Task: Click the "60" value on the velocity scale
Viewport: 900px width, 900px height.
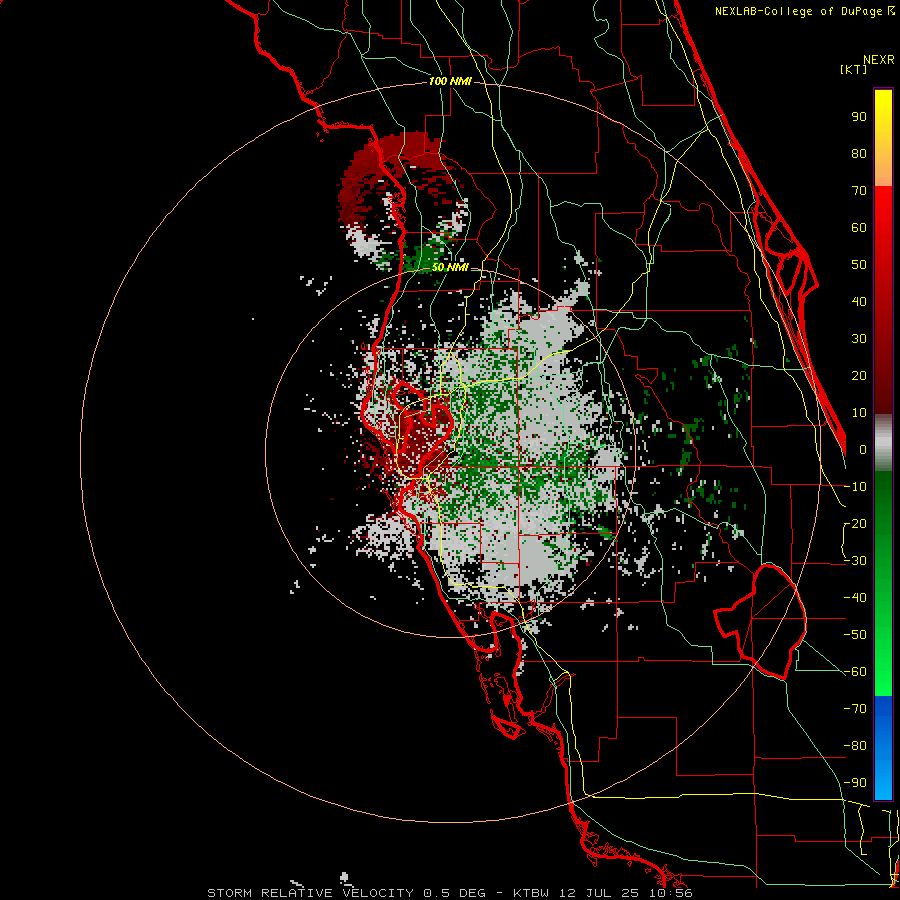Action: pyautogui.click(x=859, y=227)
